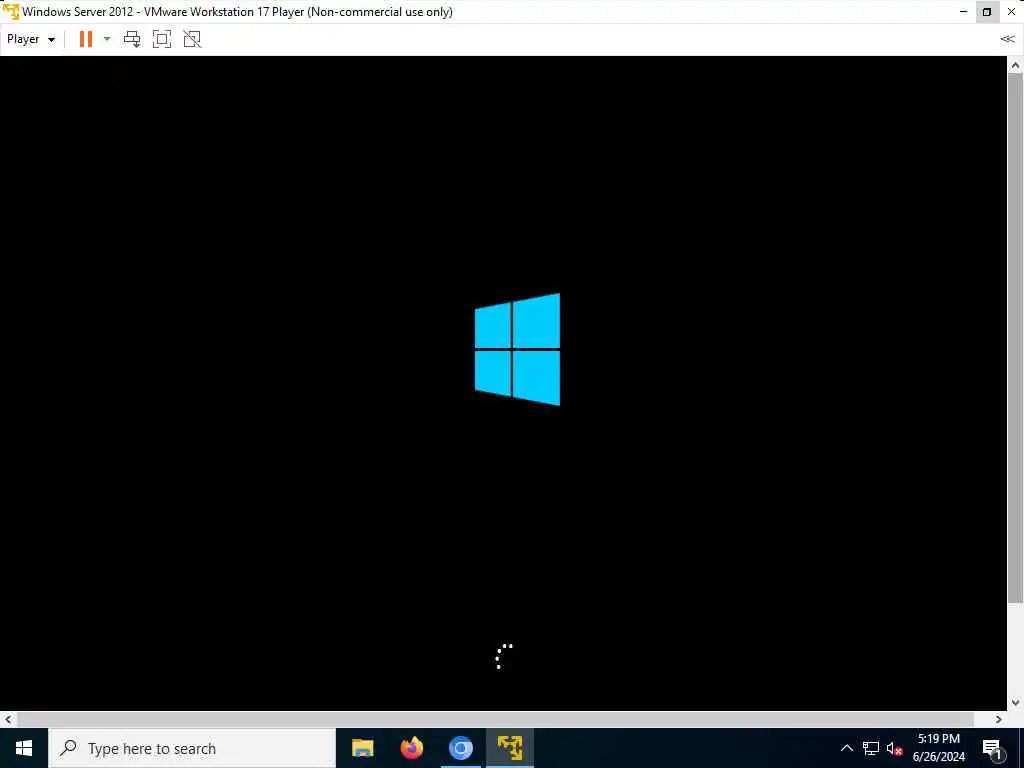Viewport: 1024px width, 768px height.
Task: Click the vertical scrollbar up arrow
Action: point(1015,65)
